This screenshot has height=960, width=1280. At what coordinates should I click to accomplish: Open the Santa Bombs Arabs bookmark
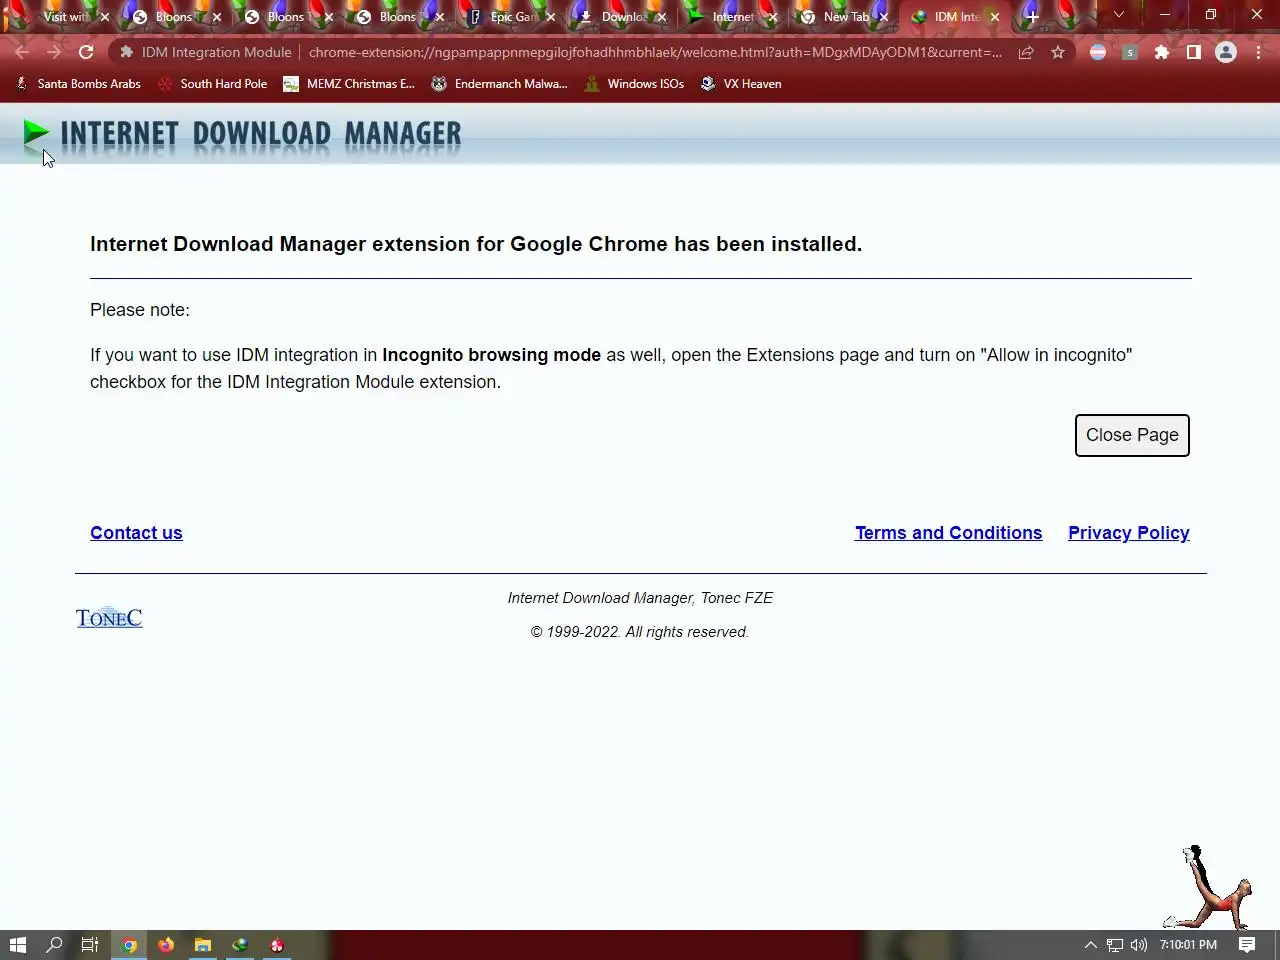(79, 84)
